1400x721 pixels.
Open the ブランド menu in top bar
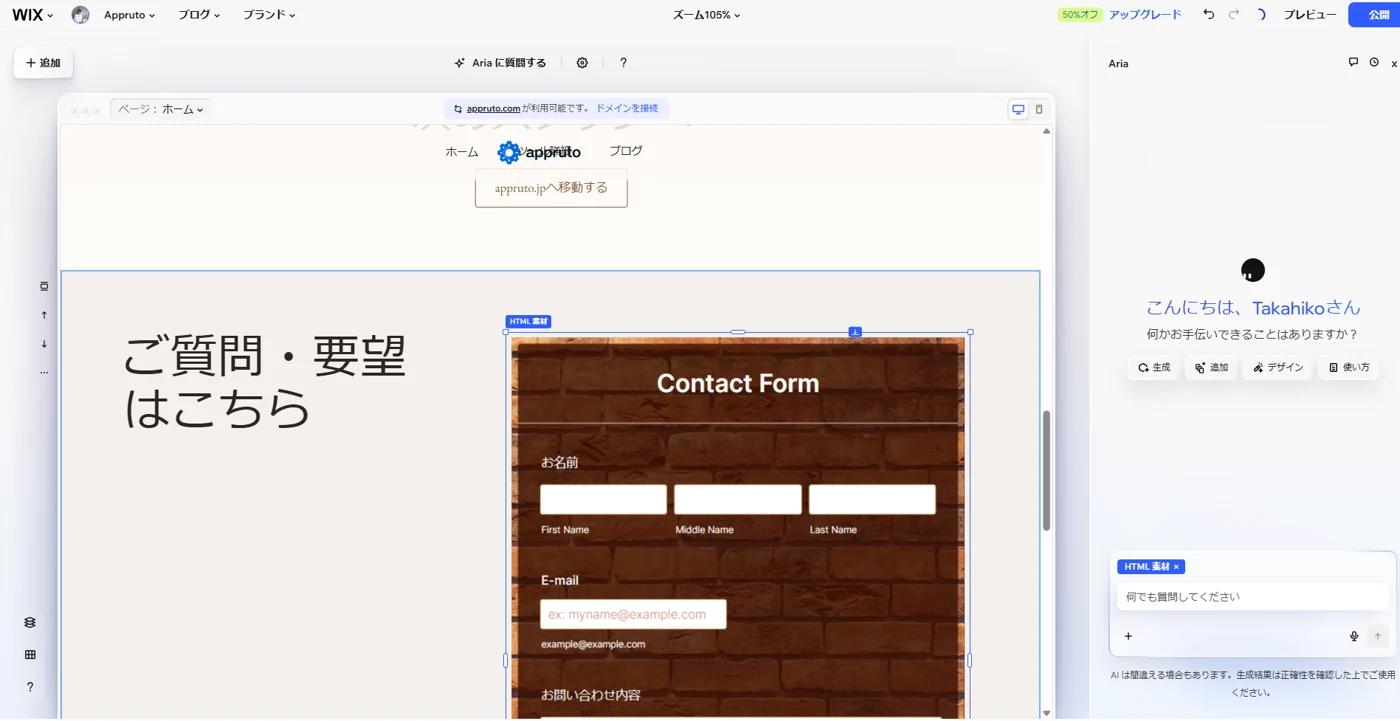coord(269,15)
